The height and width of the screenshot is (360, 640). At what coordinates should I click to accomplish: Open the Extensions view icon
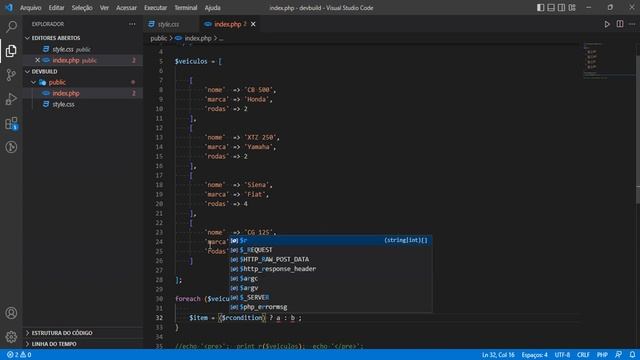[x=11, y=123]
